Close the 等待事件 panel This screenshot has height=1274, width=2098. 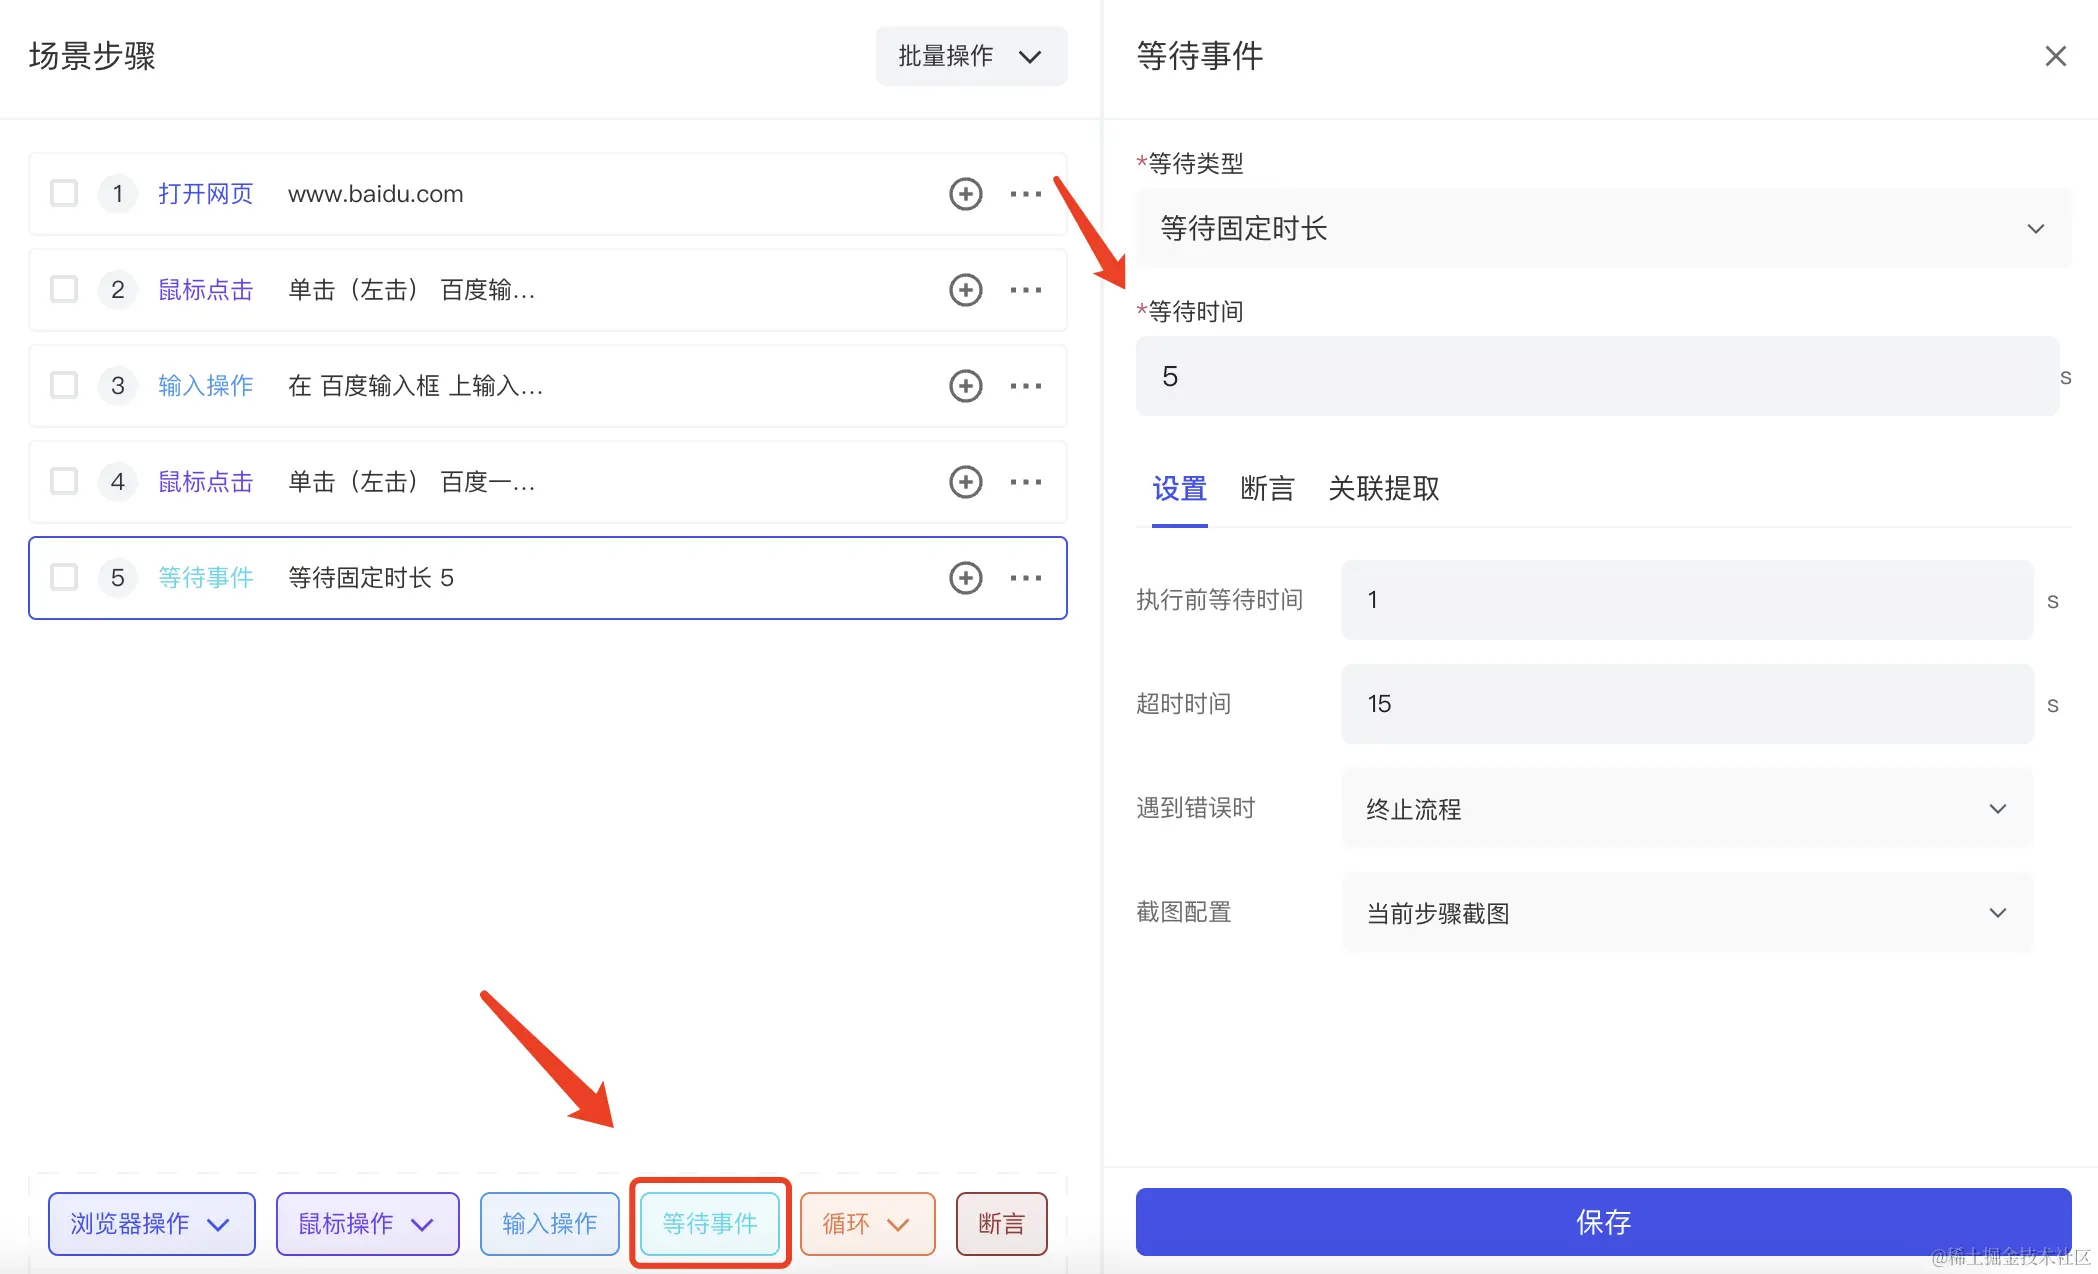2055,56
